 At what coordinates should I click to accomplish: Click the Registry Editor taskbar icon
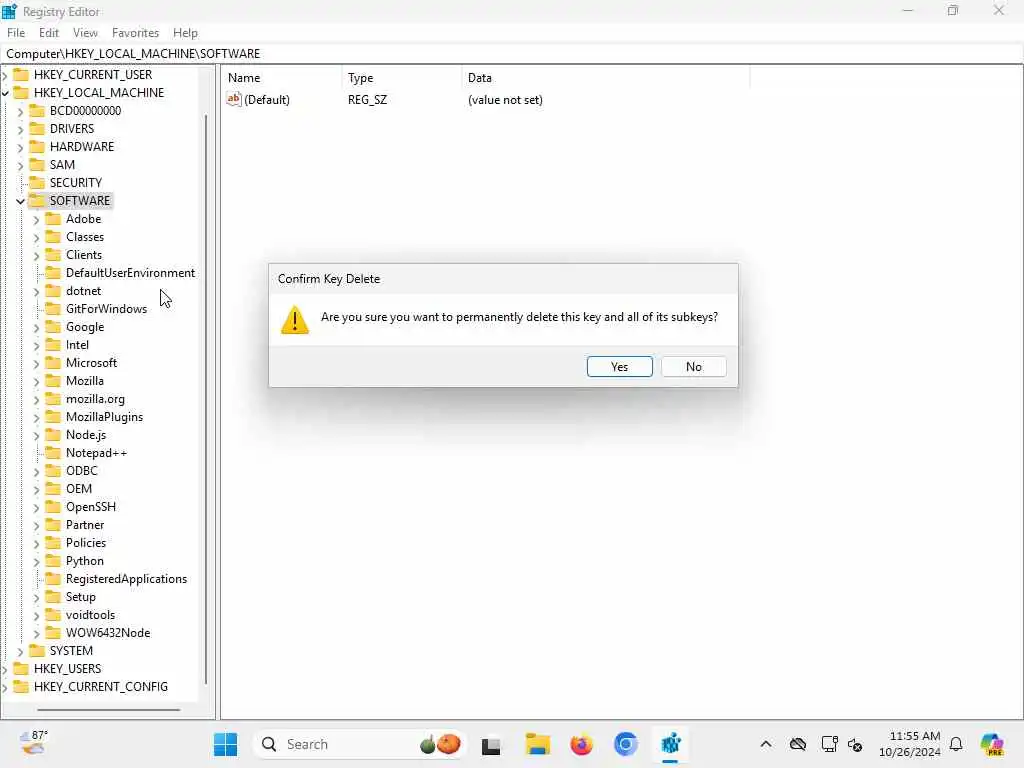point(671,744)
